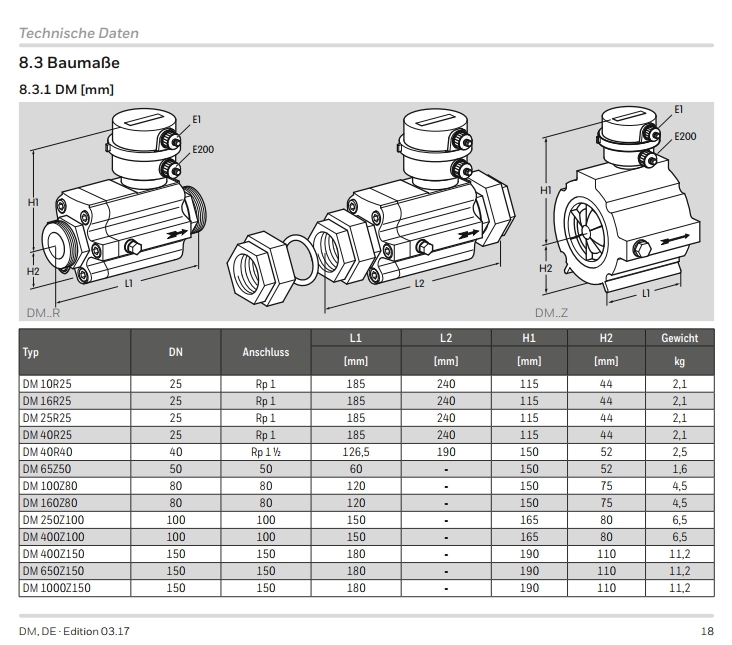This screenshot has height=645, width=732.
Task: Click the weight '11,2' in row DM 1000Z150
Action: (x=680, y=588)
